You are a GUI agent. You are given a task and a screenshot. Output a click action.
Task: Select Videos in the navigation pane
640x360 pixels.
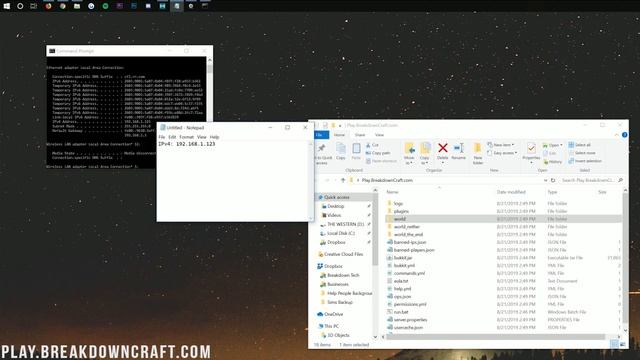(333, 215)
